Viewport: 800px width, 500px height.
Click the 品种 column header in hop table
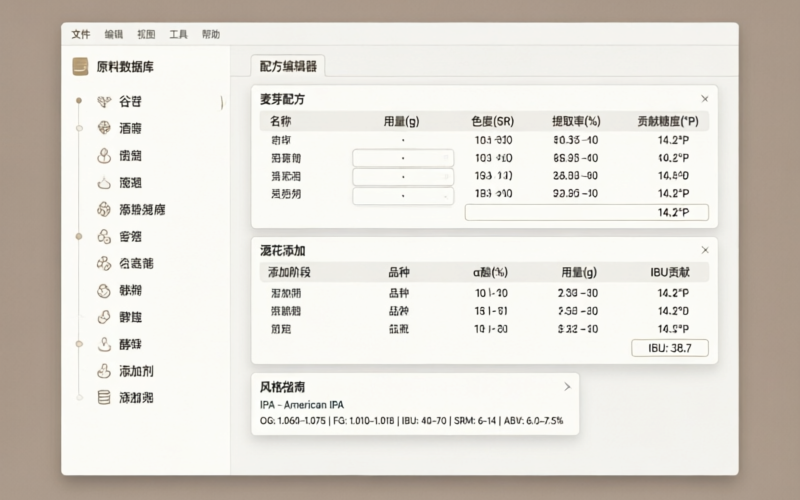click(x=399, y=272)
